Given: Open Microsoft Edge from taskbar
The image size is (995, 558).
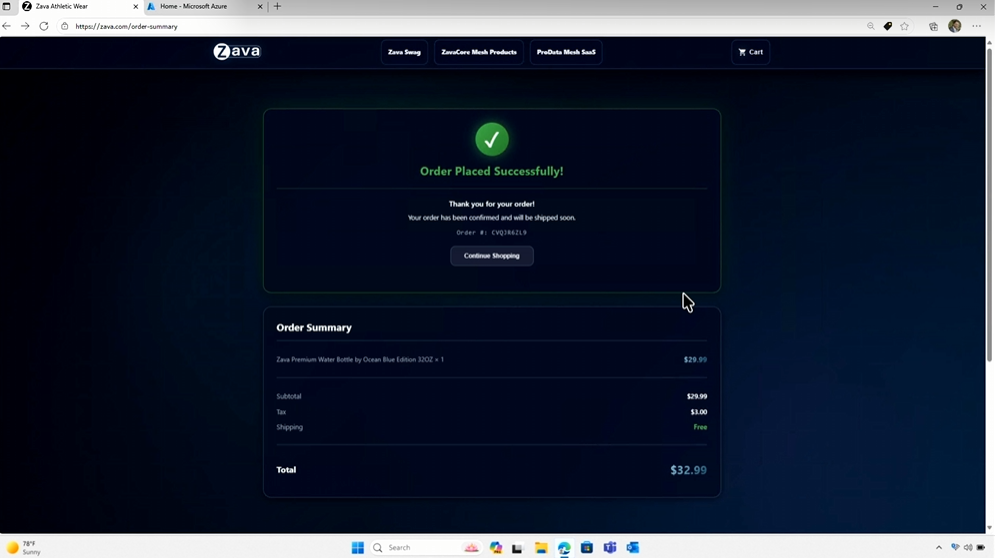Looking at the screenshot, I should coord(563,547).
